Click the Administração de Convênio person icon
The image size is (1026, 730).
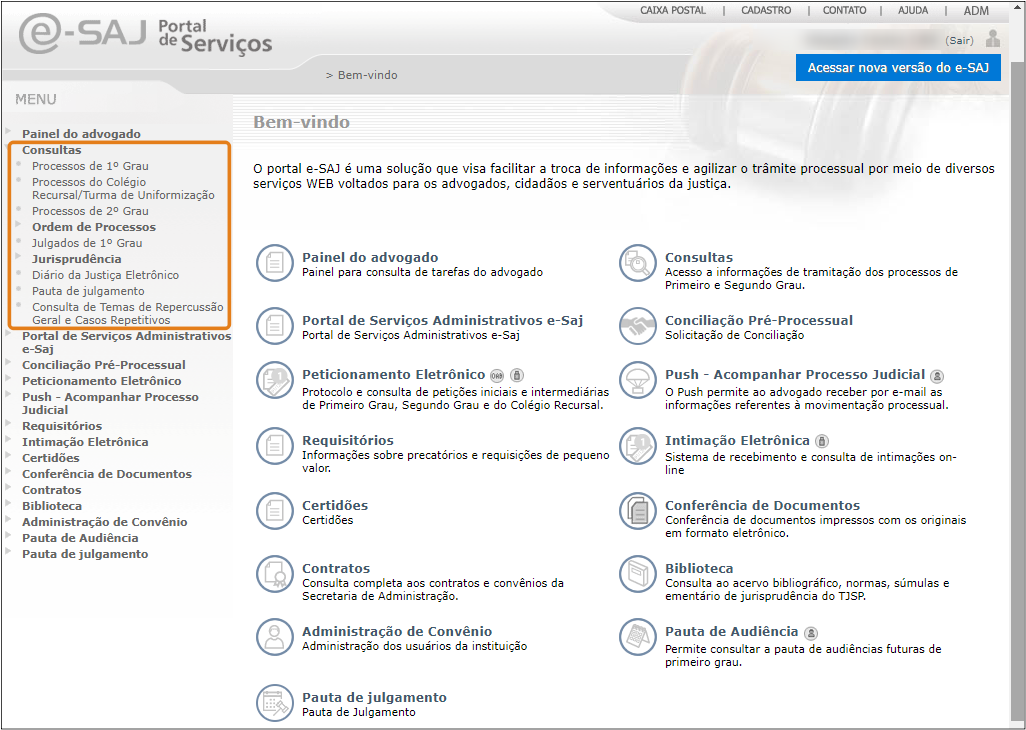click(272, 637)
